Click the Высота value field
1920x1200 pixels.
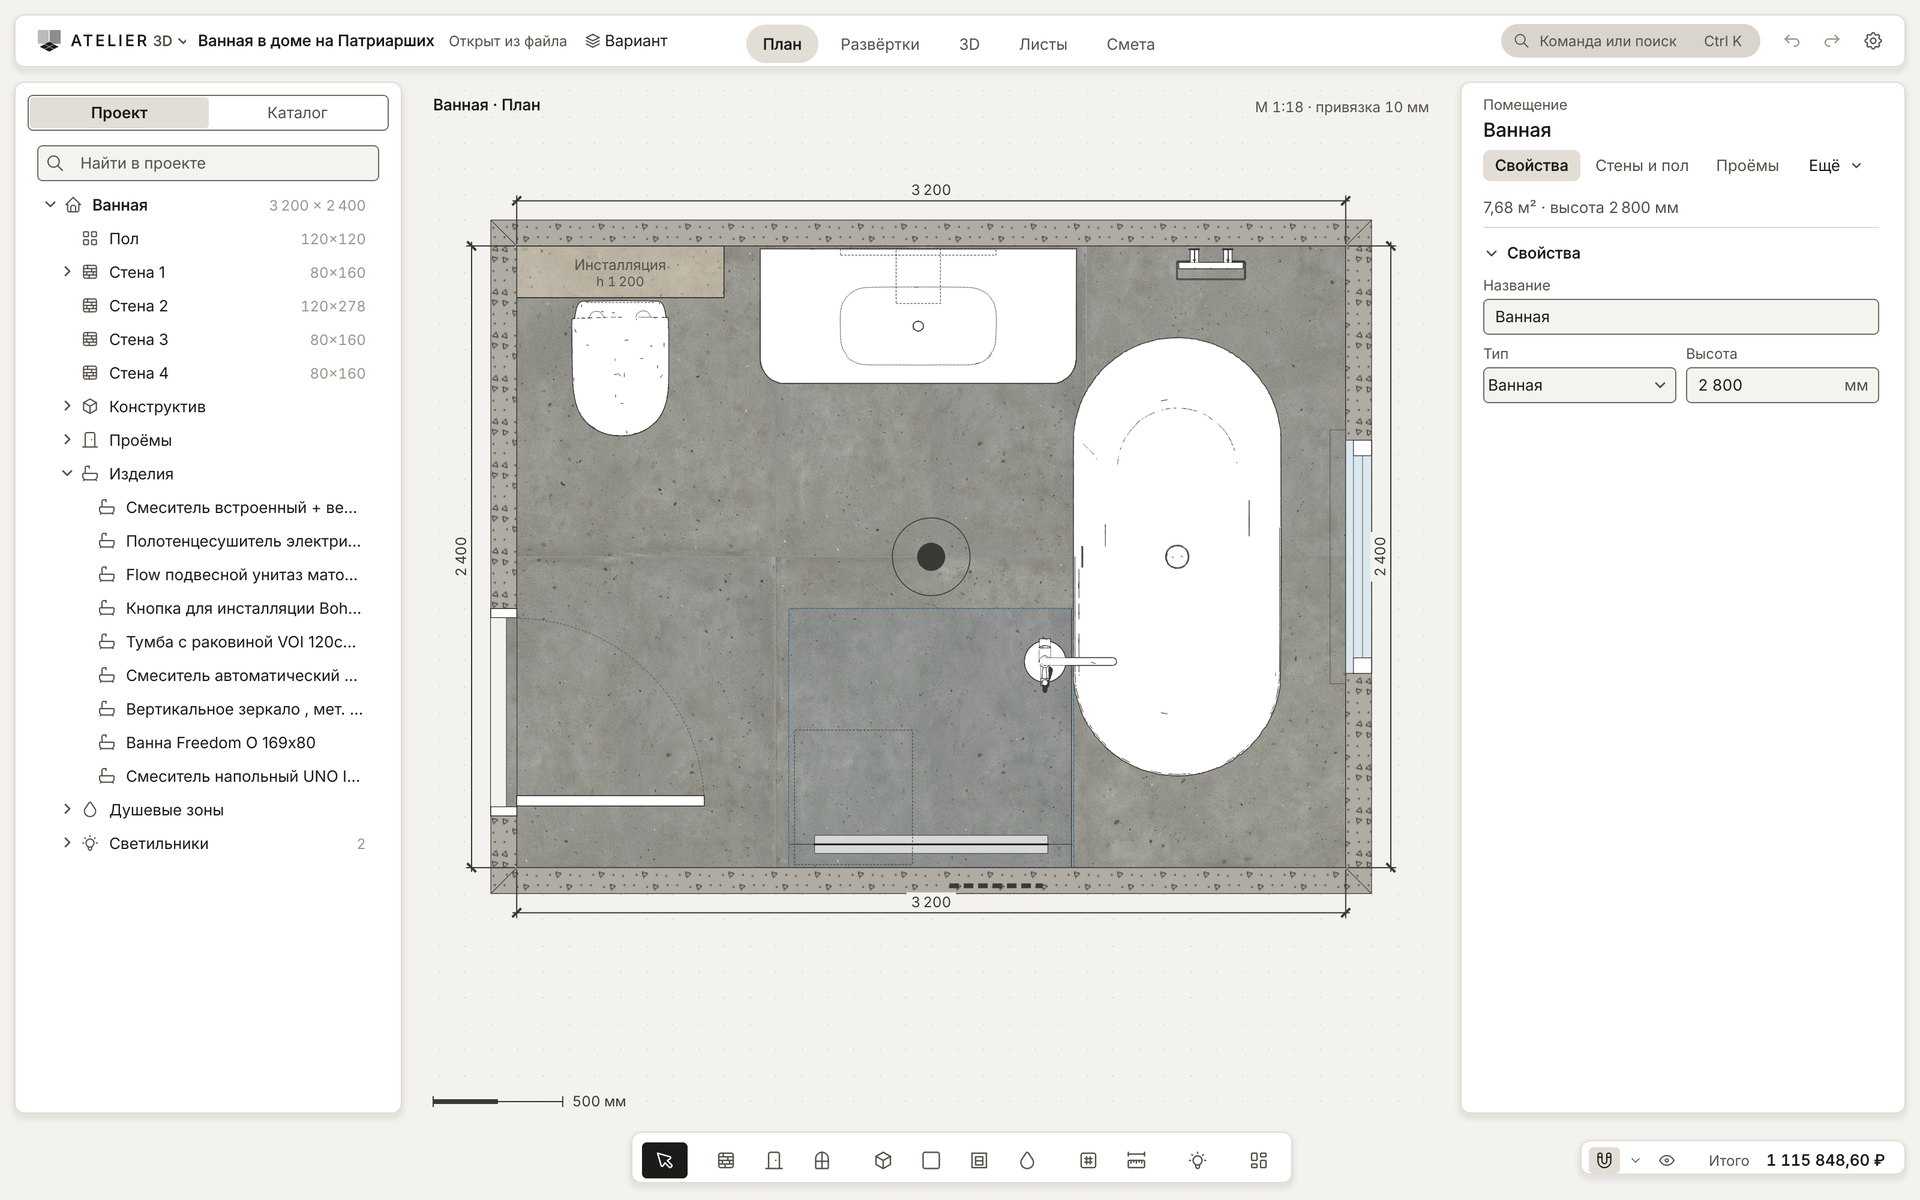point(1782,385)
